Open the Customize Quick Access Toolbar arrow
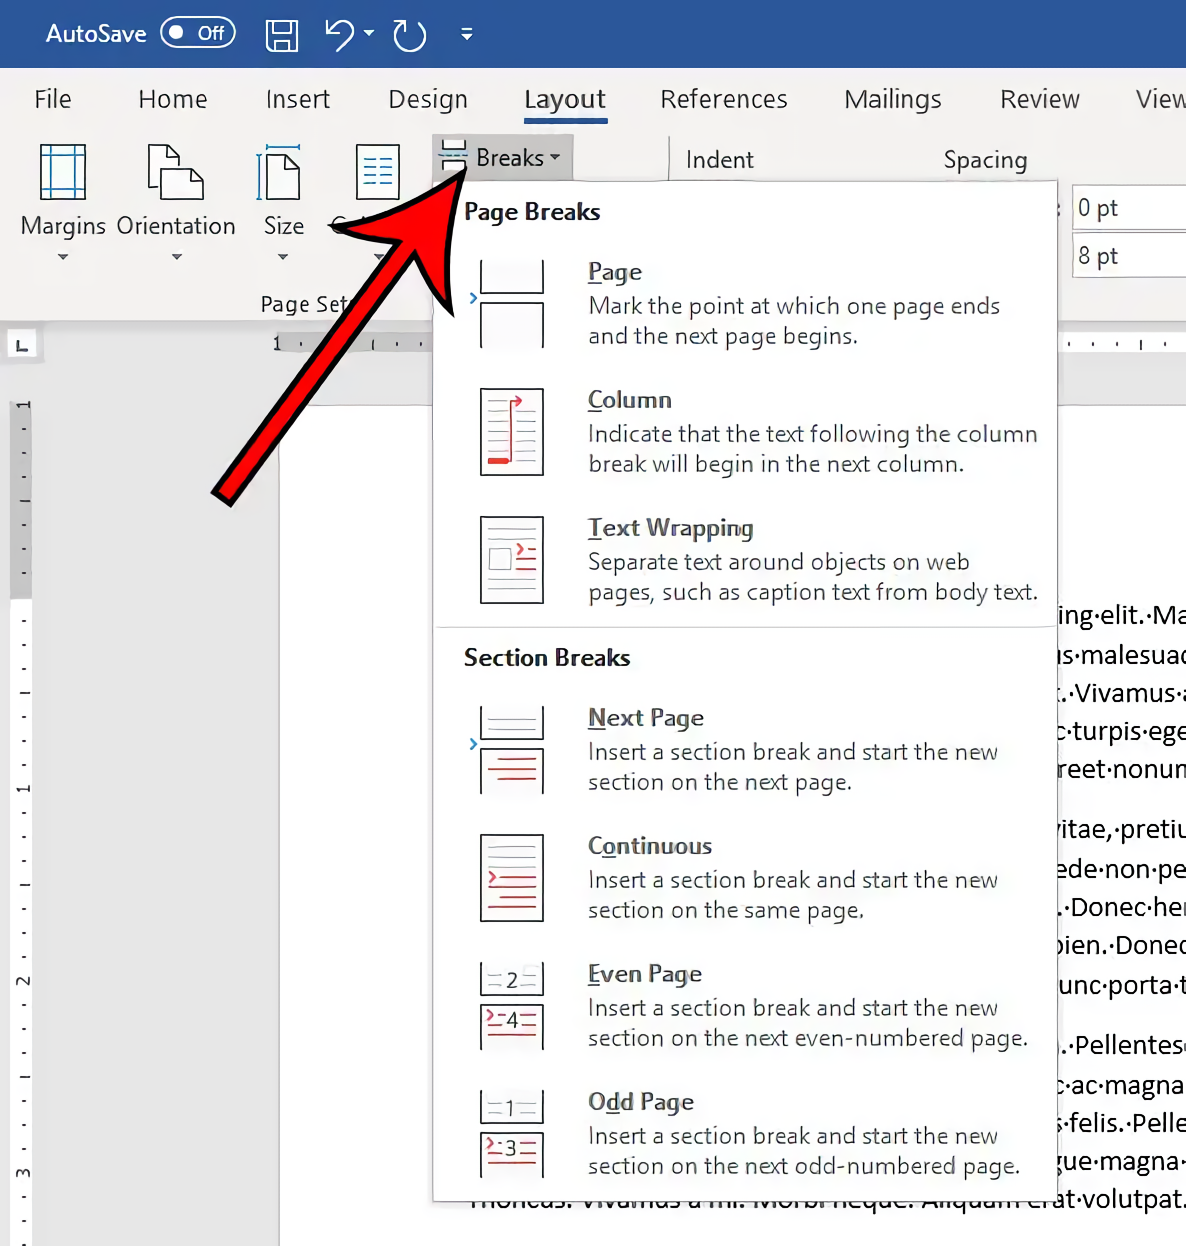Image resolution: width=1186 pixels, height=1246 pixels. click(x=466, y=33)
